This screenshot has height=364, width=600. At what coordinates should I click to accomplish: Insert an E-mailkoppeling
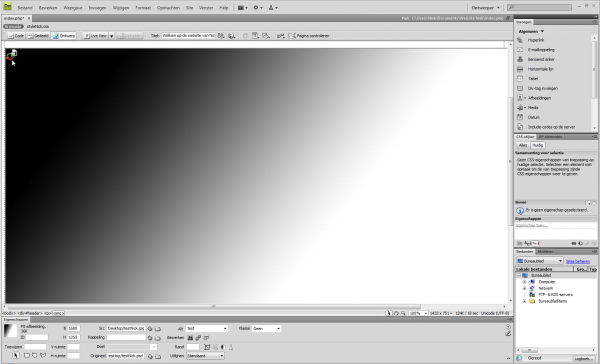click(x=541, y=50)
